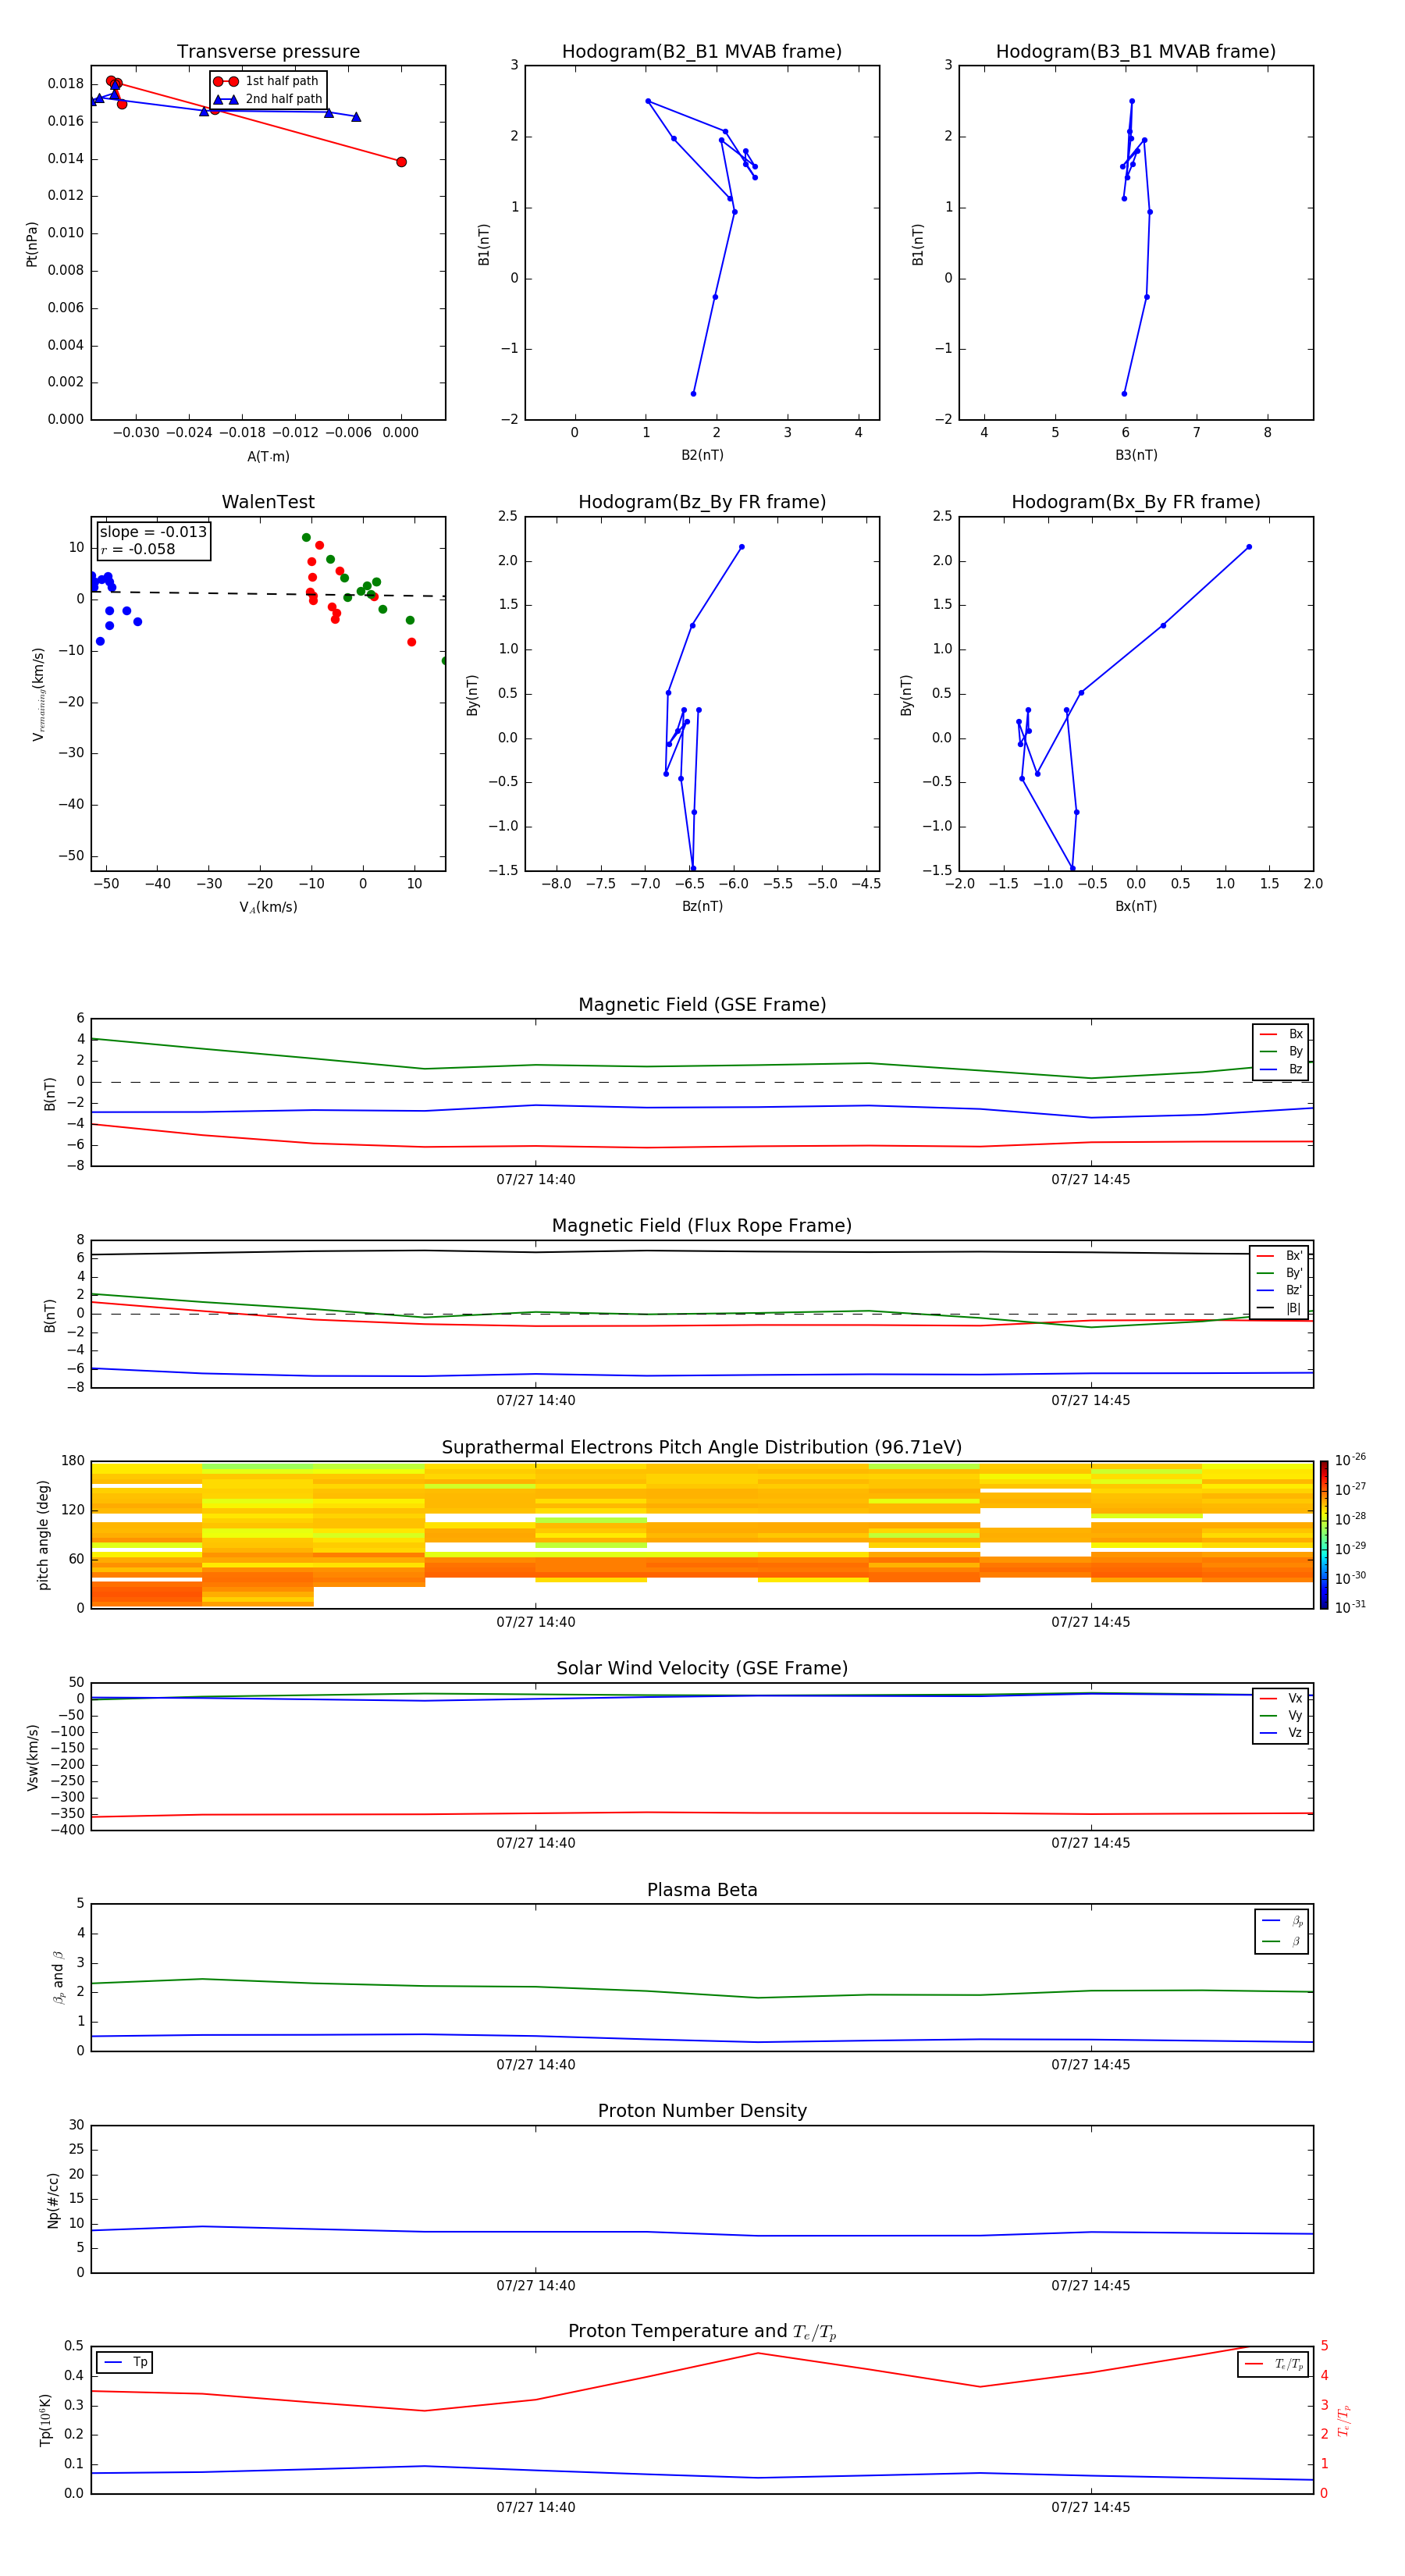The height and width of the screenshot is (2576, 1405).
Task: Click the 'Proton Number Density' title
Action: [x=702, y=2111]
